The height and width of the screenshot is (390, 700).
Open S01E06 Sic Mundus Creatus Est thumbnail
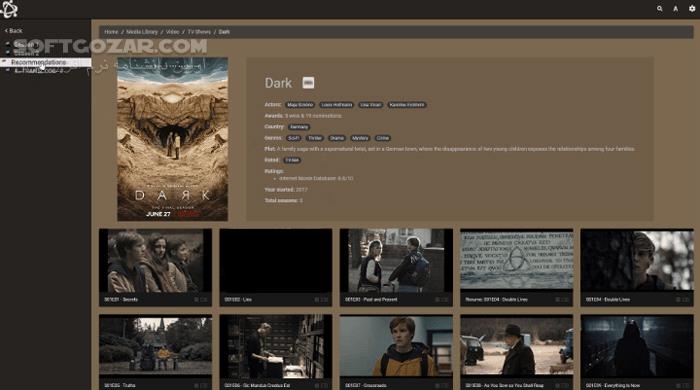(275, 347)
